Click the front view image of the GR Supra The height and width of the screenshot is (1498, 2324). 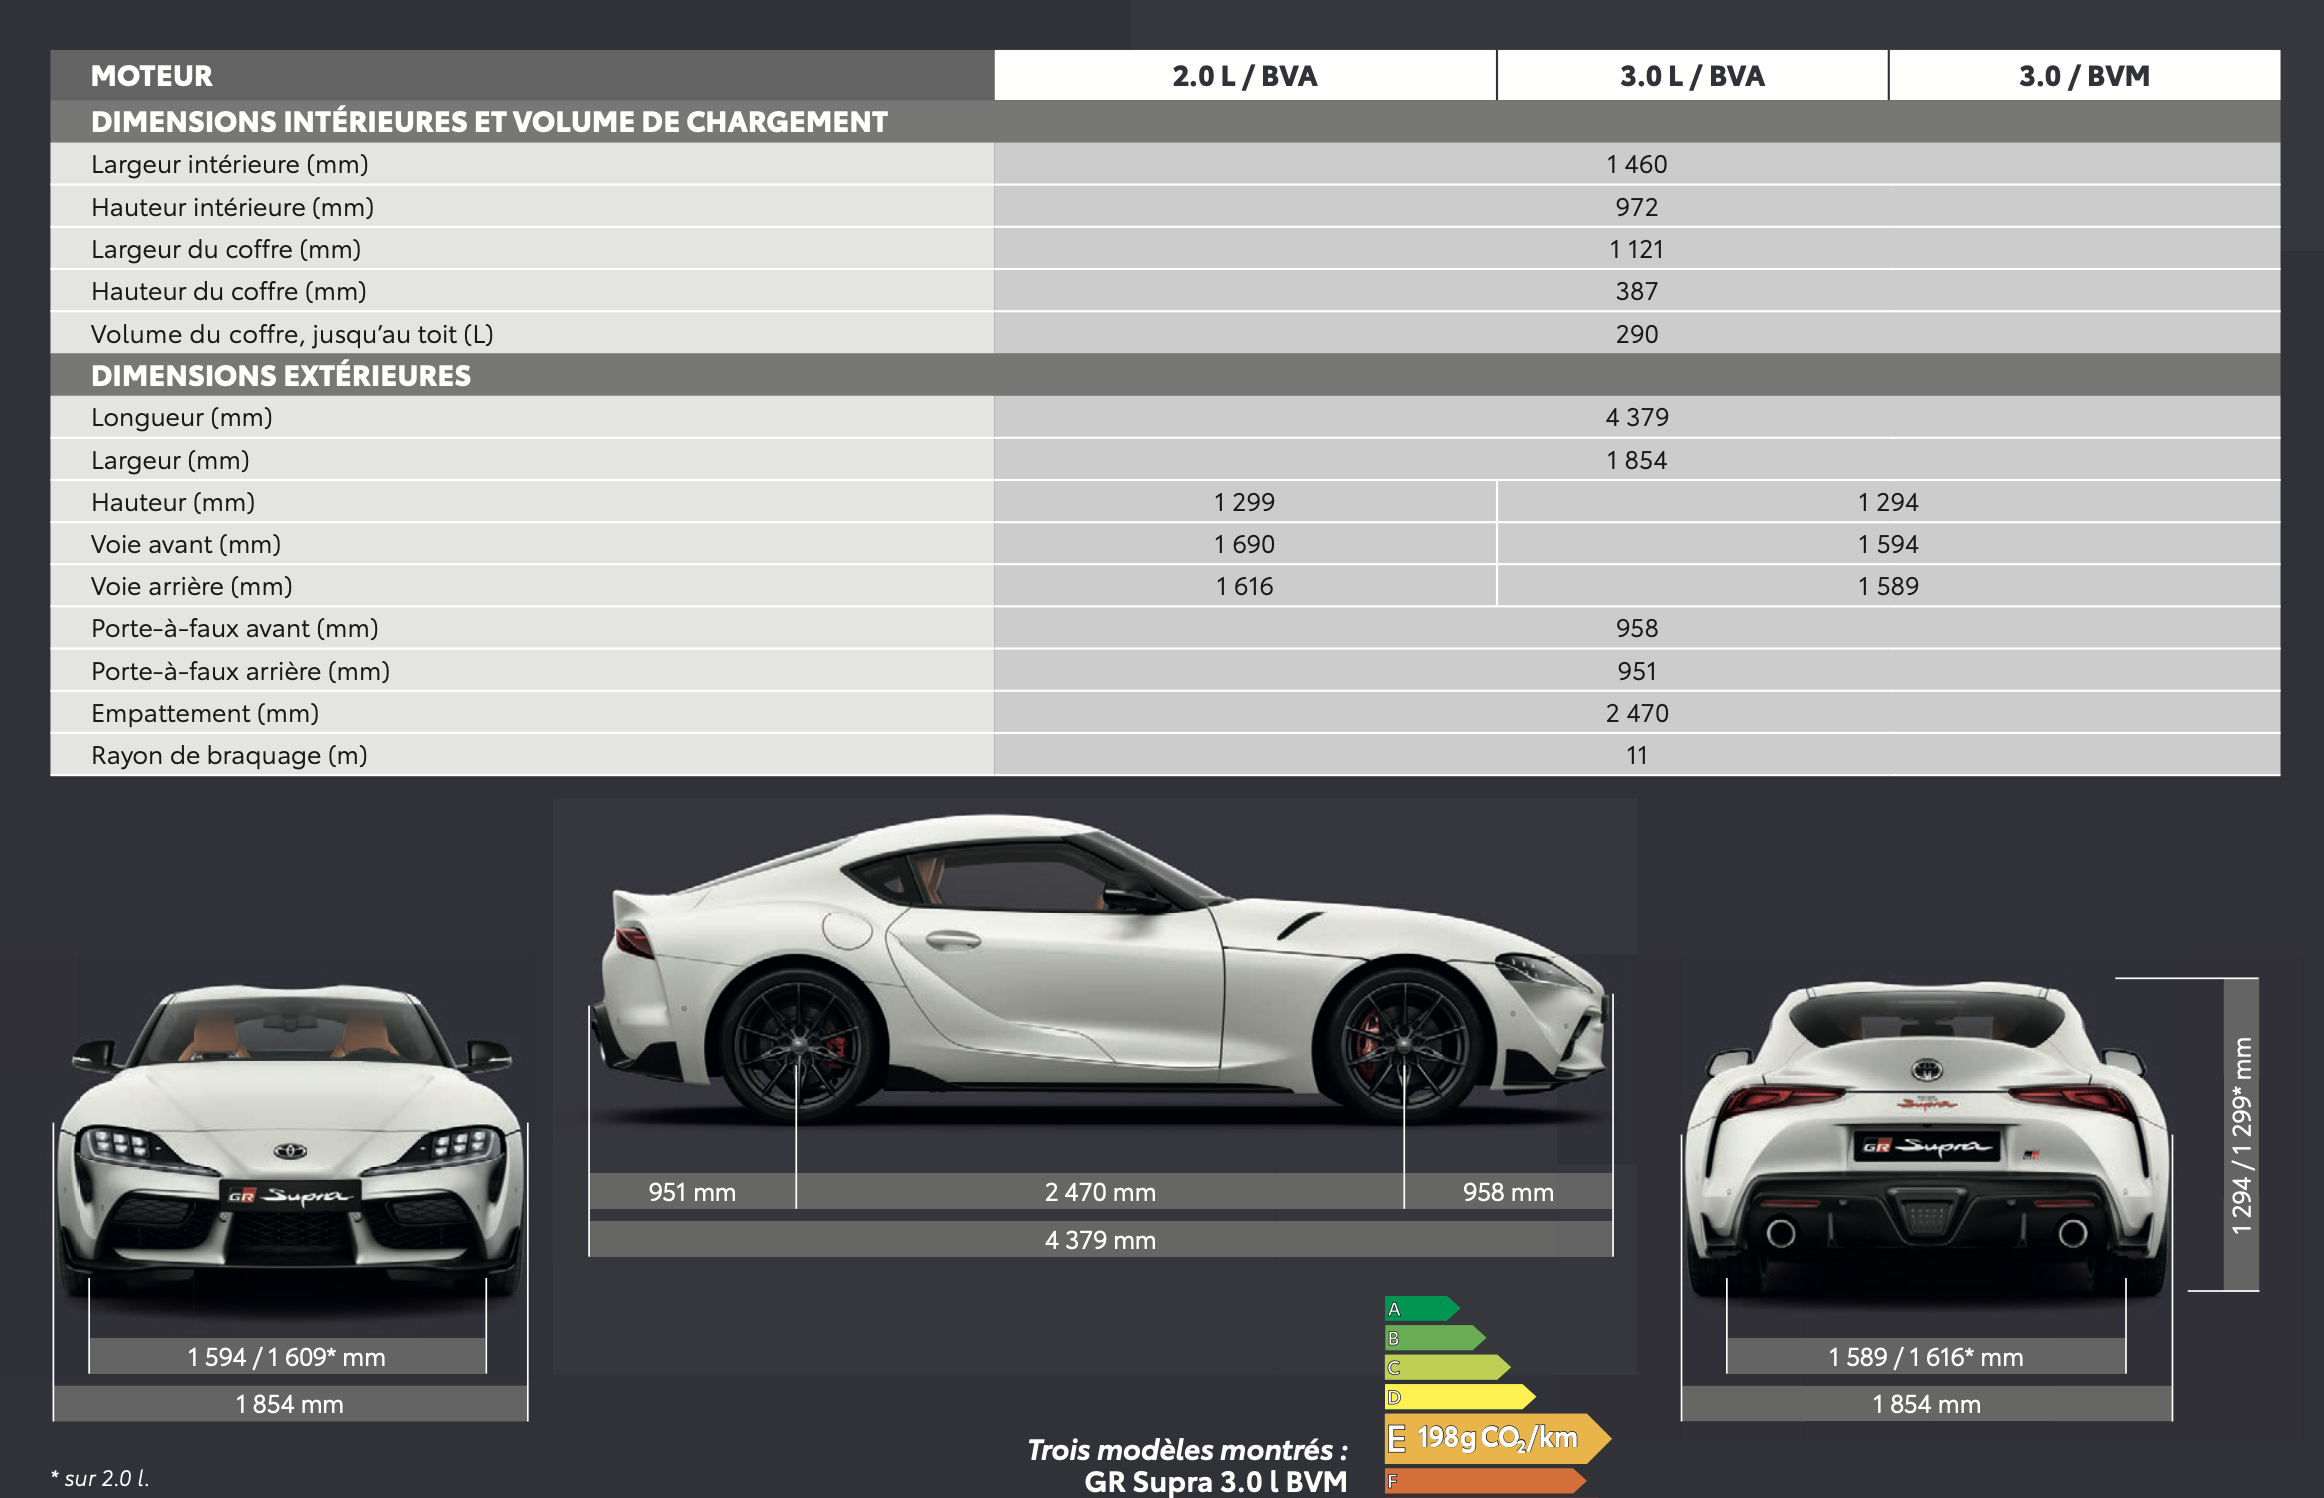click(x=290, y=1140)
